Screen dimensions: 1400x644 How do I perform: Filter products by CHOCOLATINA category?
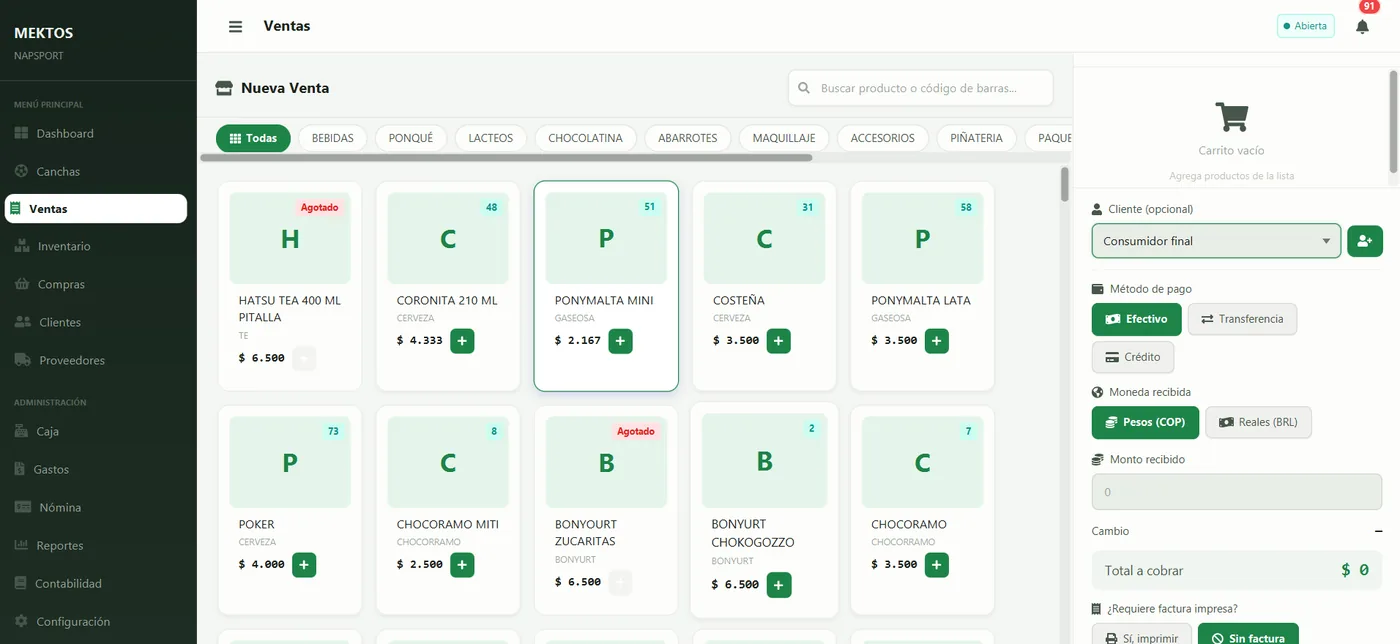coord(586,138)
